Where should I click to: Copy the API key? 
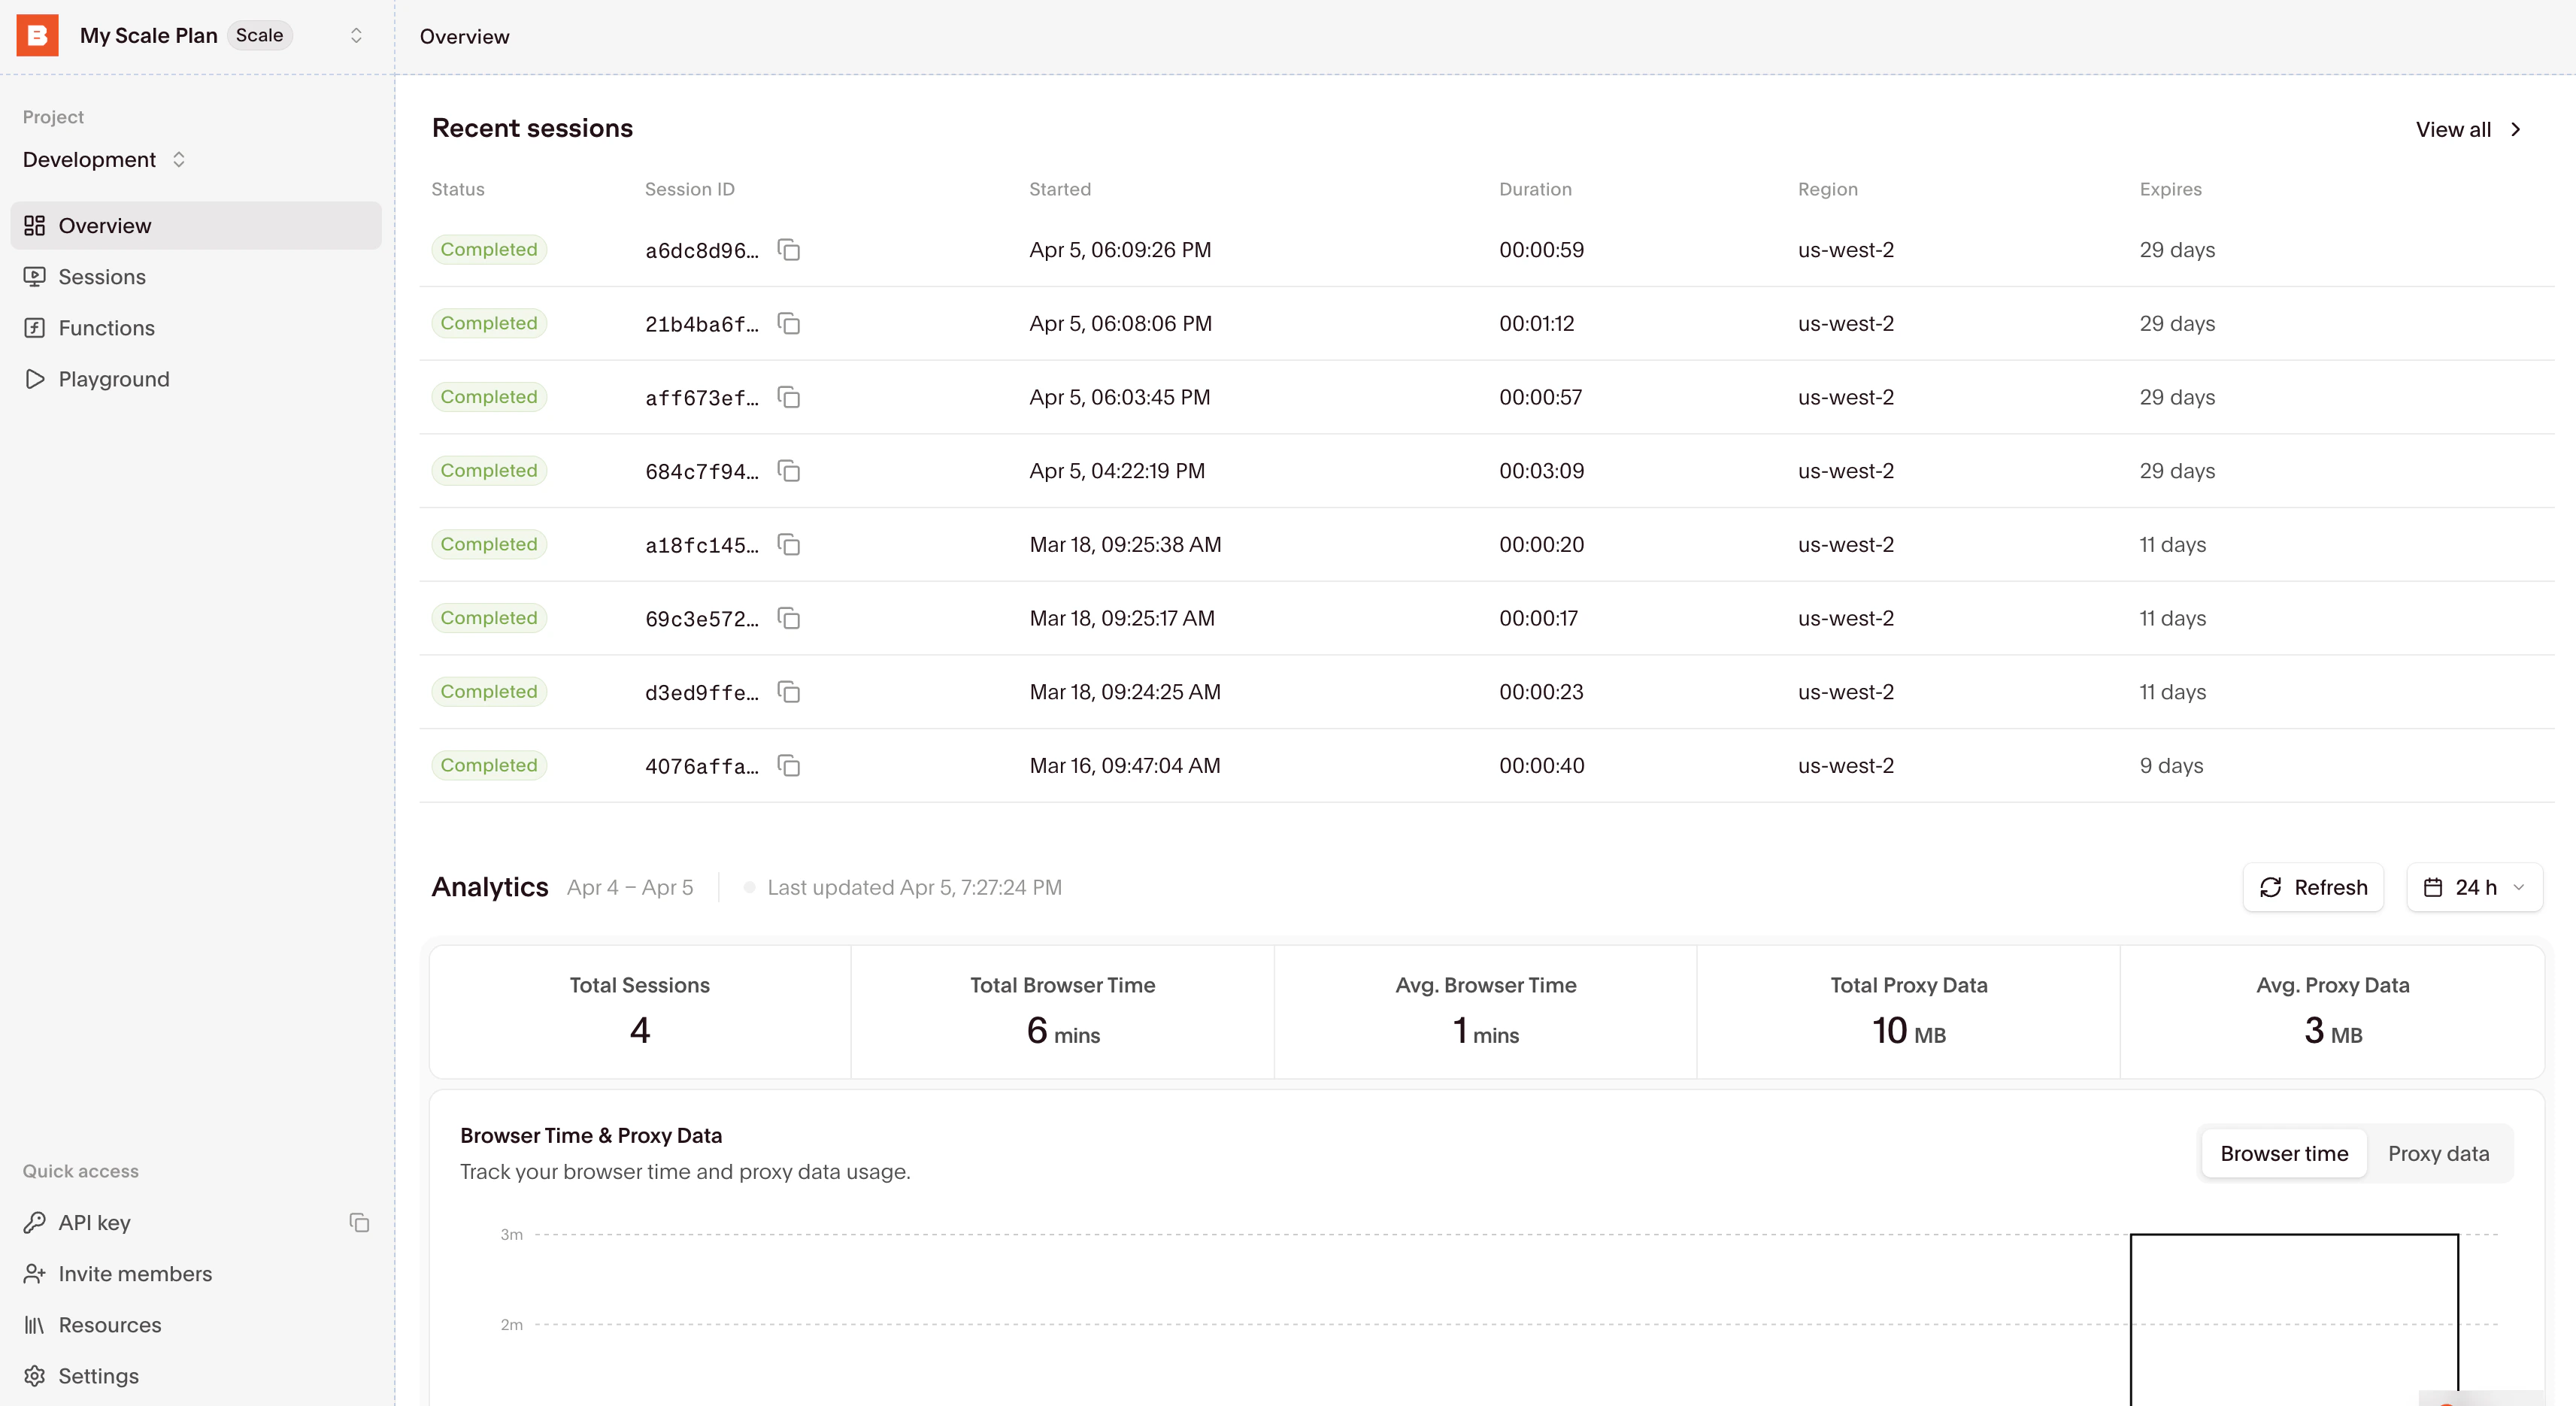359,1223
